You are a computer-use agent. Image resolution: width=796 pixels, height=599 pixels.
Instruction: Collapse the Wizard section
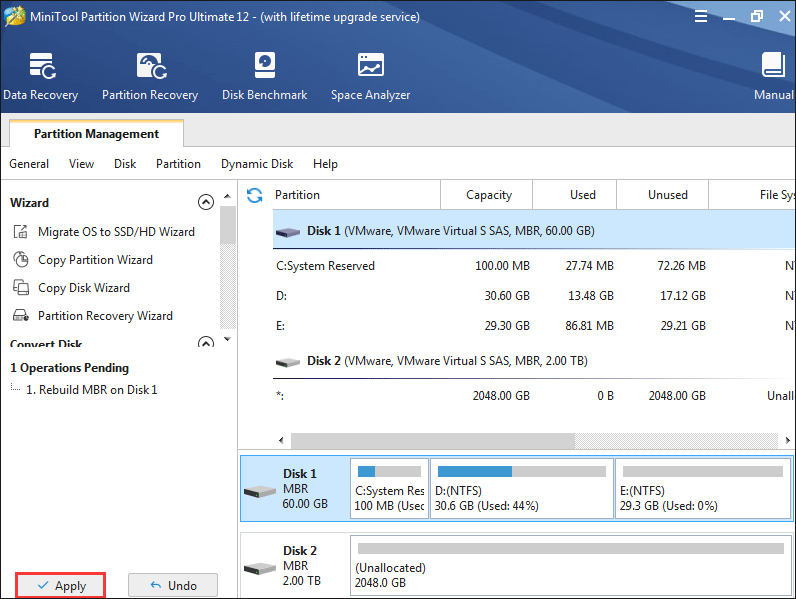tap(206, 203)
